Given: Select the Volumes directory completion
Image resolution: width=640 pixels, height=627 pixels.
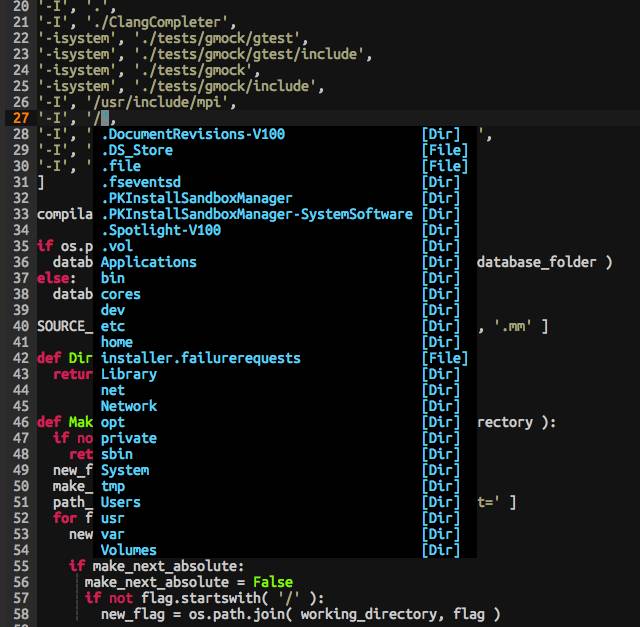Looking at the screenshot, I should point(284,550).
